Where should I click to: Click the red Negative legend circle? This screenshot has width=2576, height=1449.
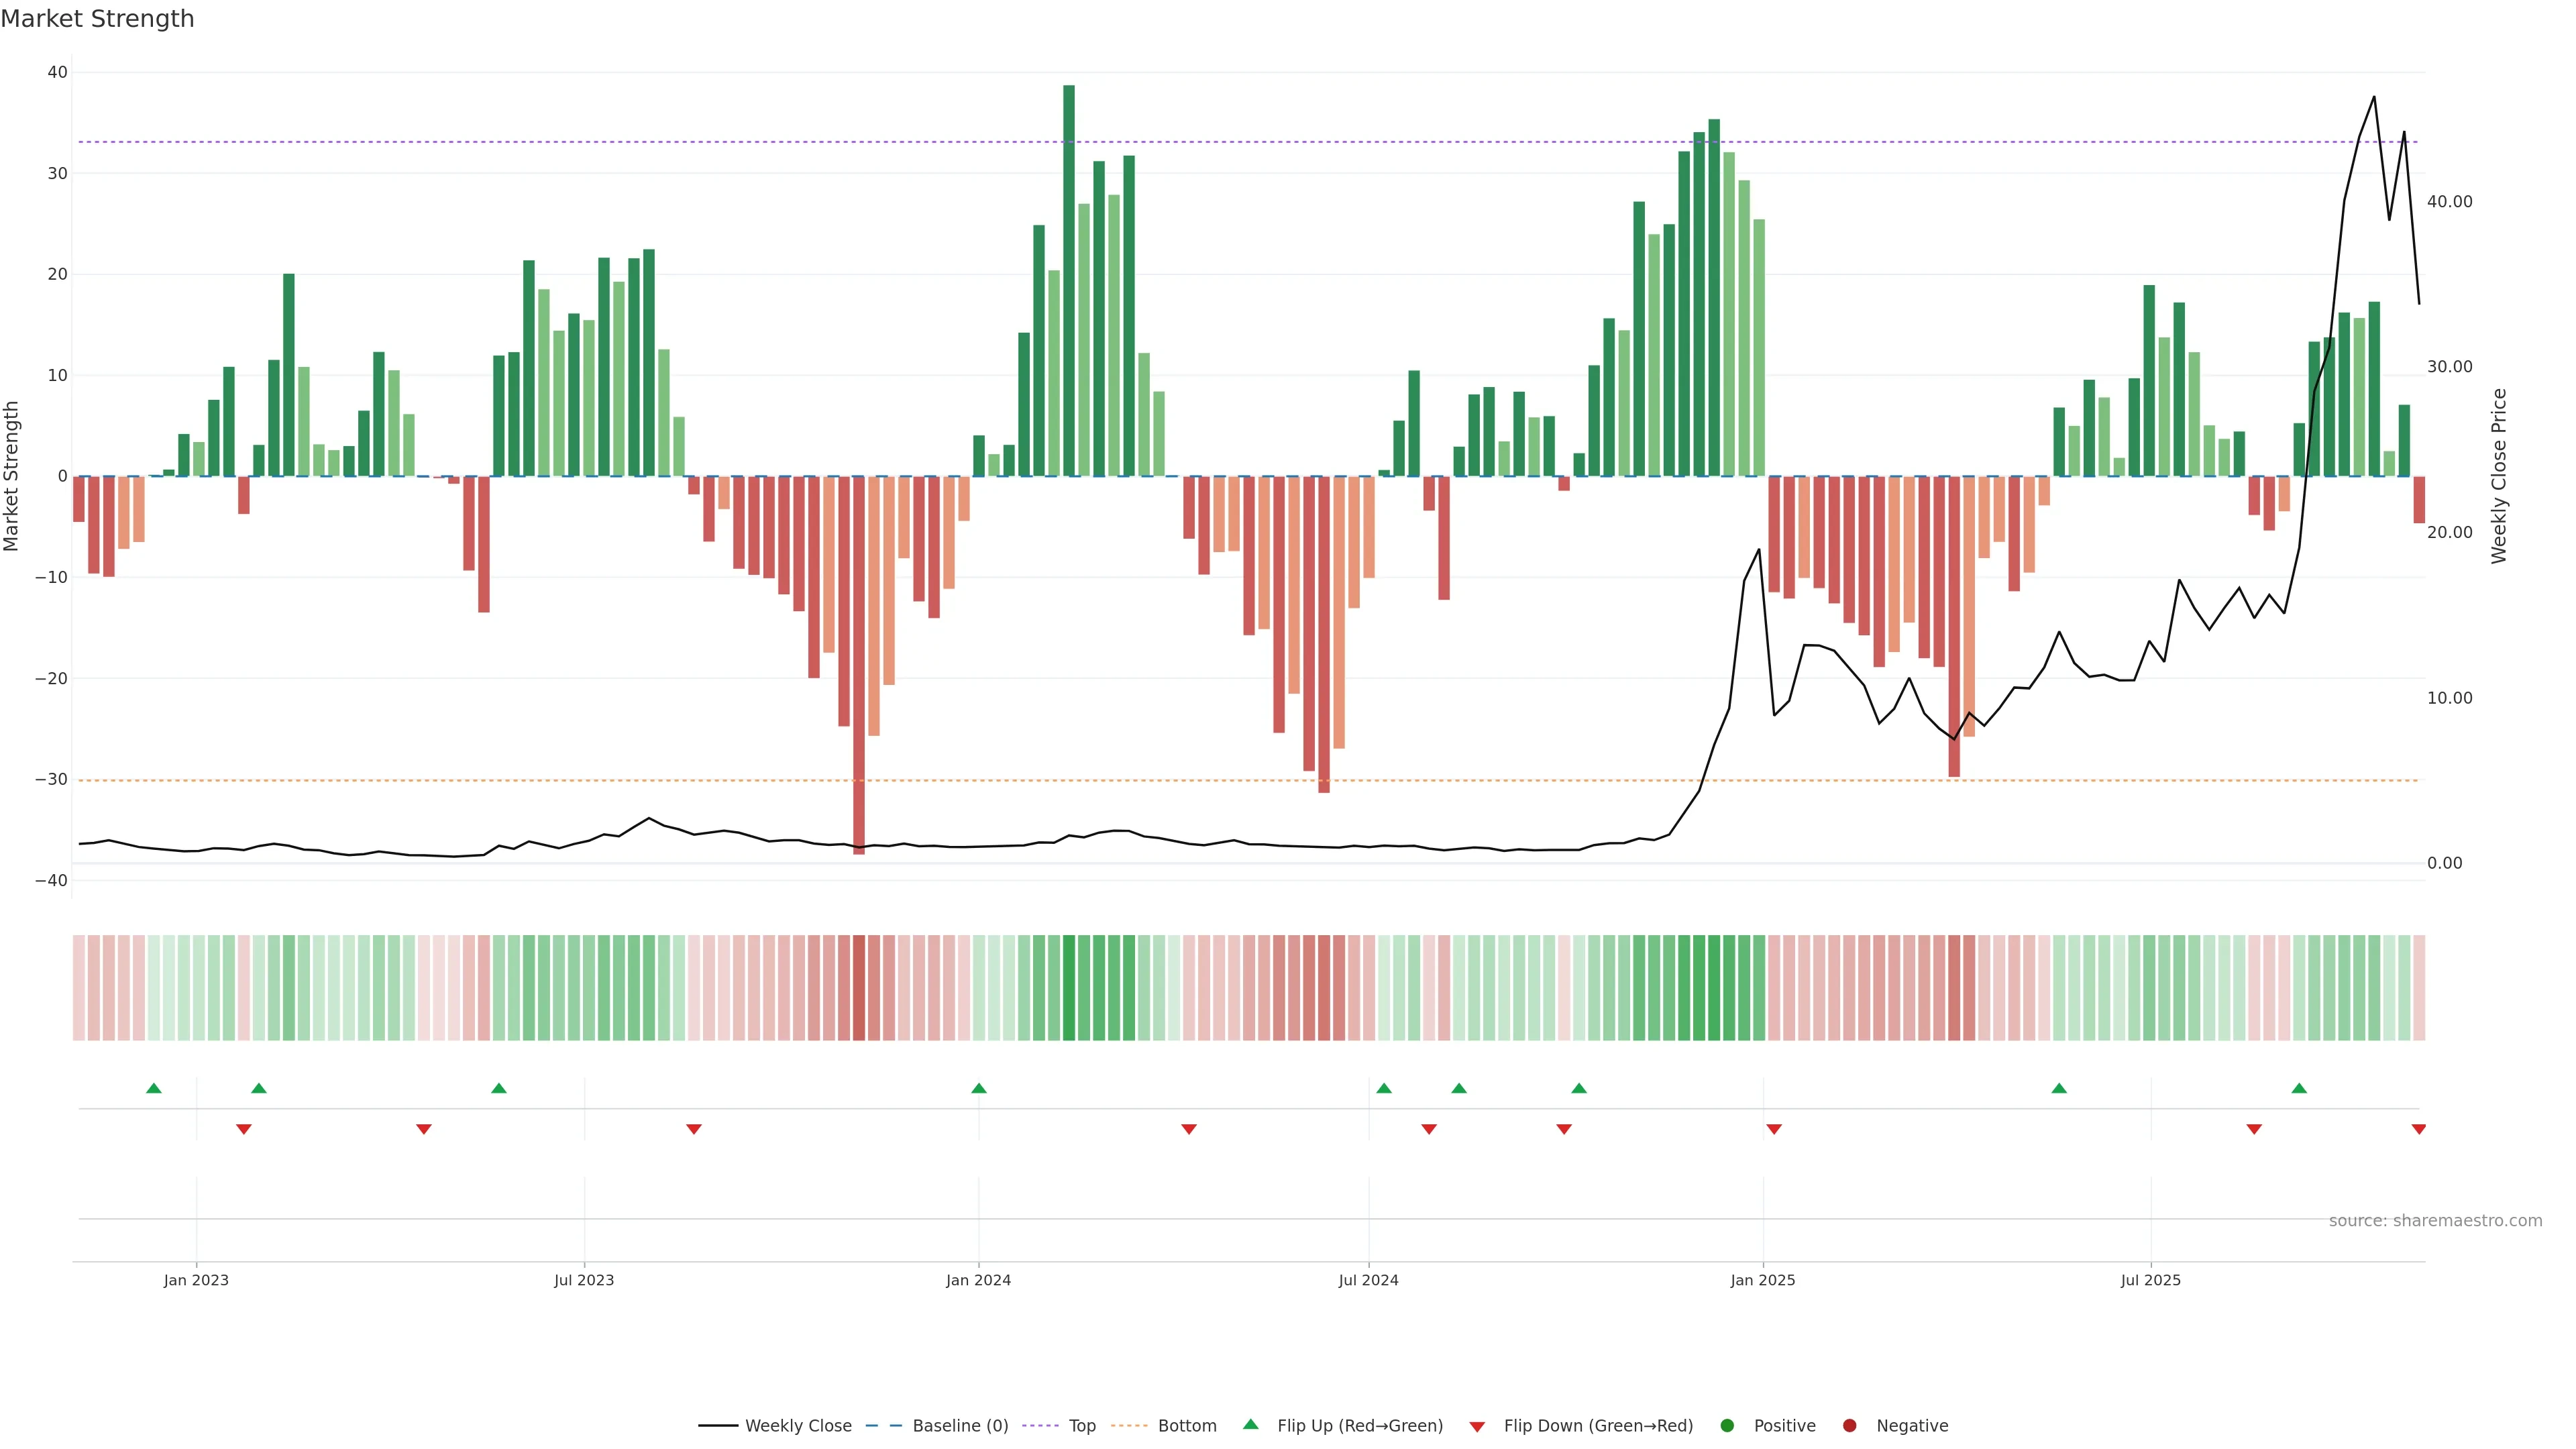(x=1849, y=1425)
